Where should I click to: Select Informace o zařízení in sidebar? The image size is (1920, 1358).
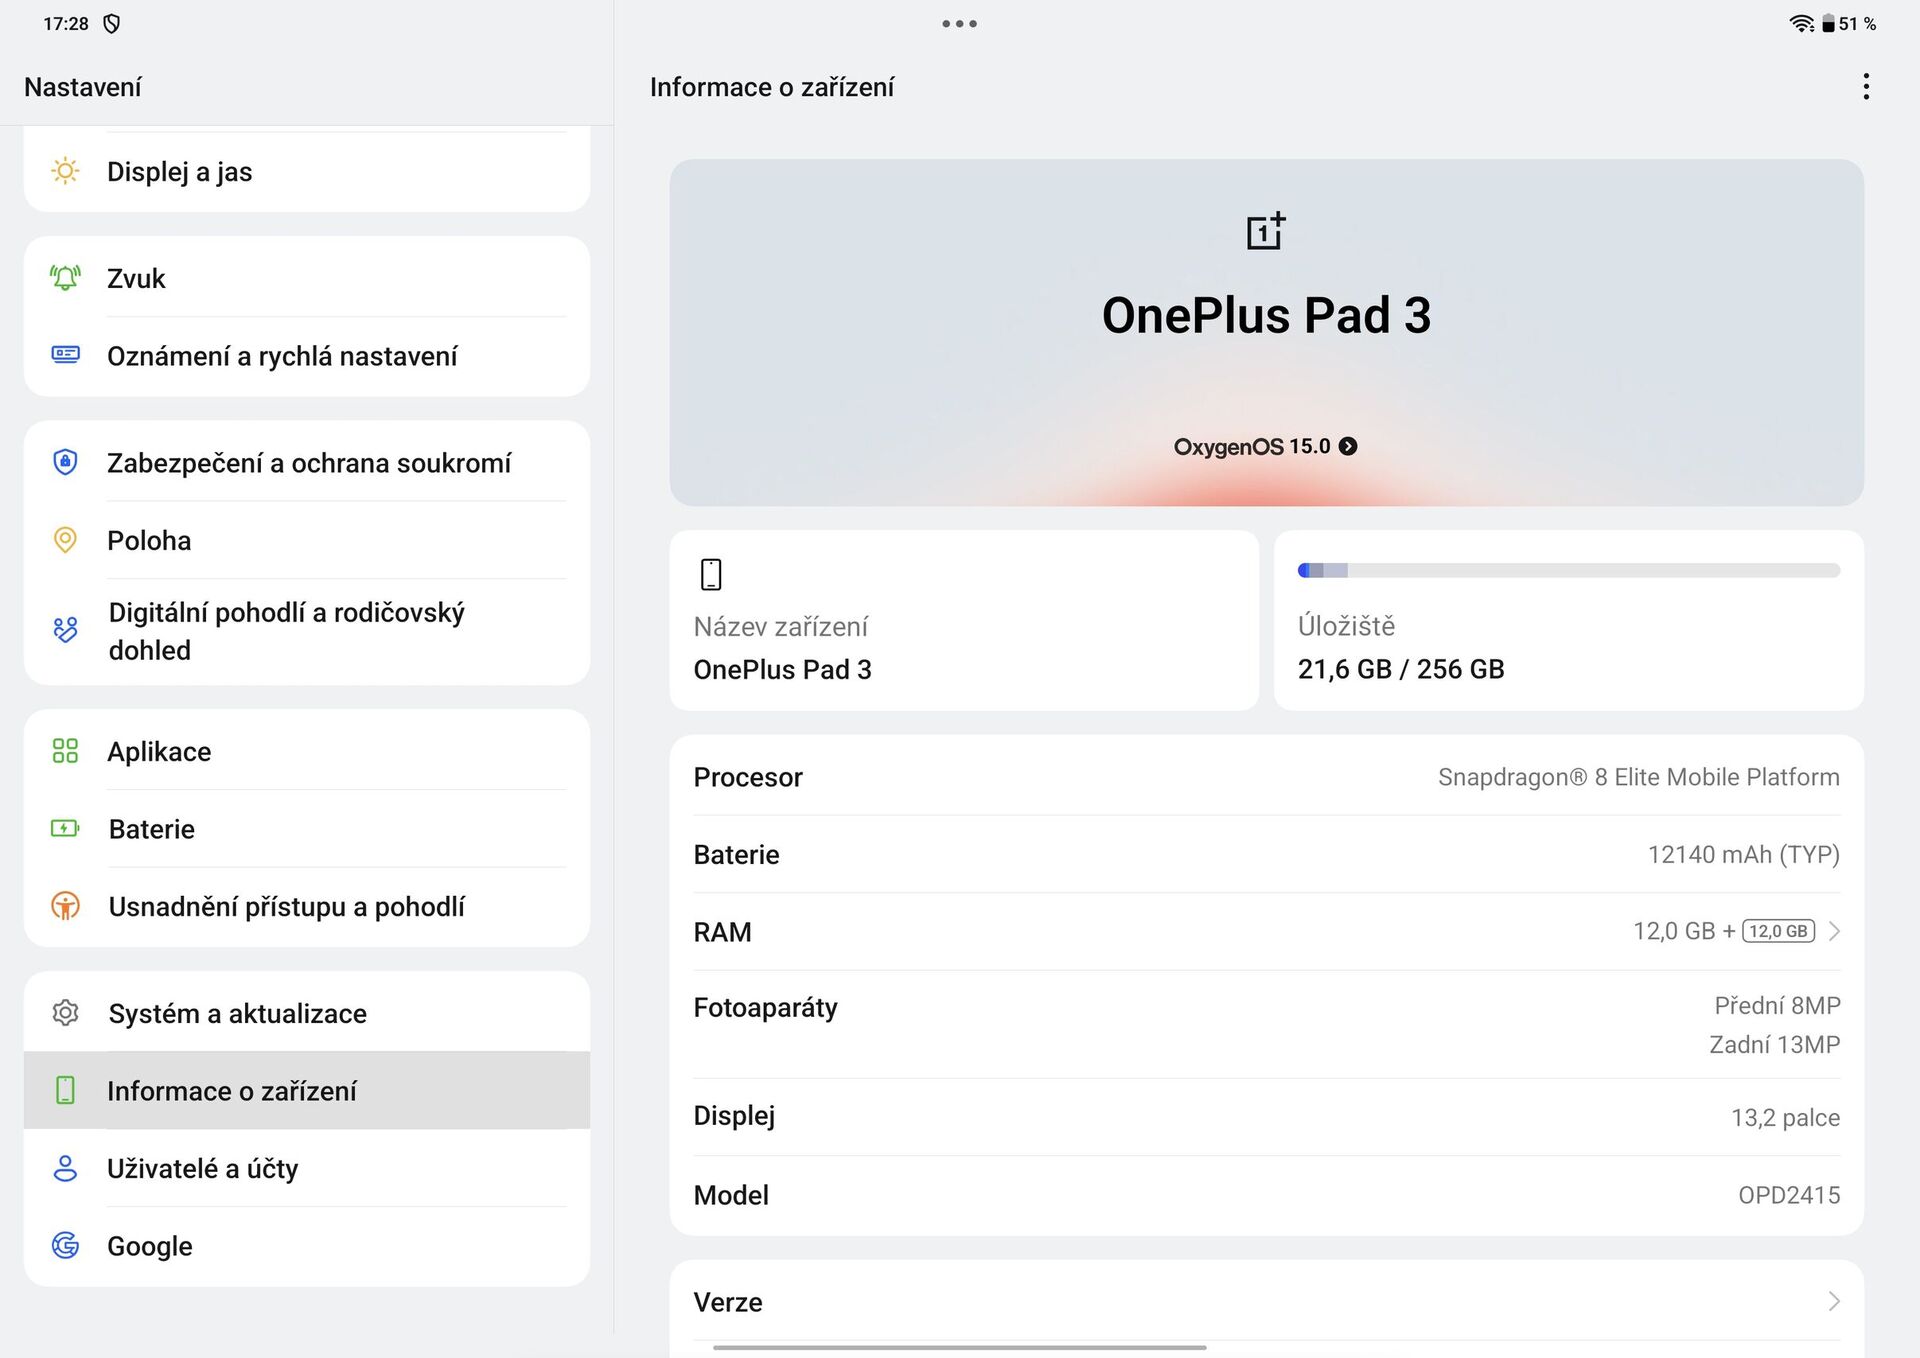232,1090
